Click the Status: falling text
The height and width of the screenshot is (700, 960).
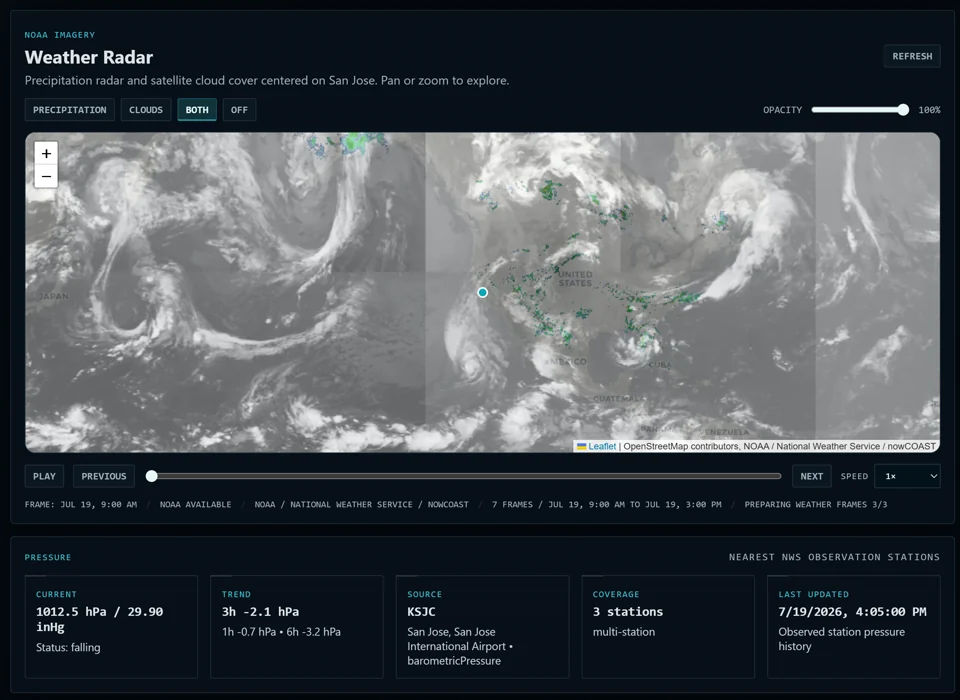click(x=68, y=647)
